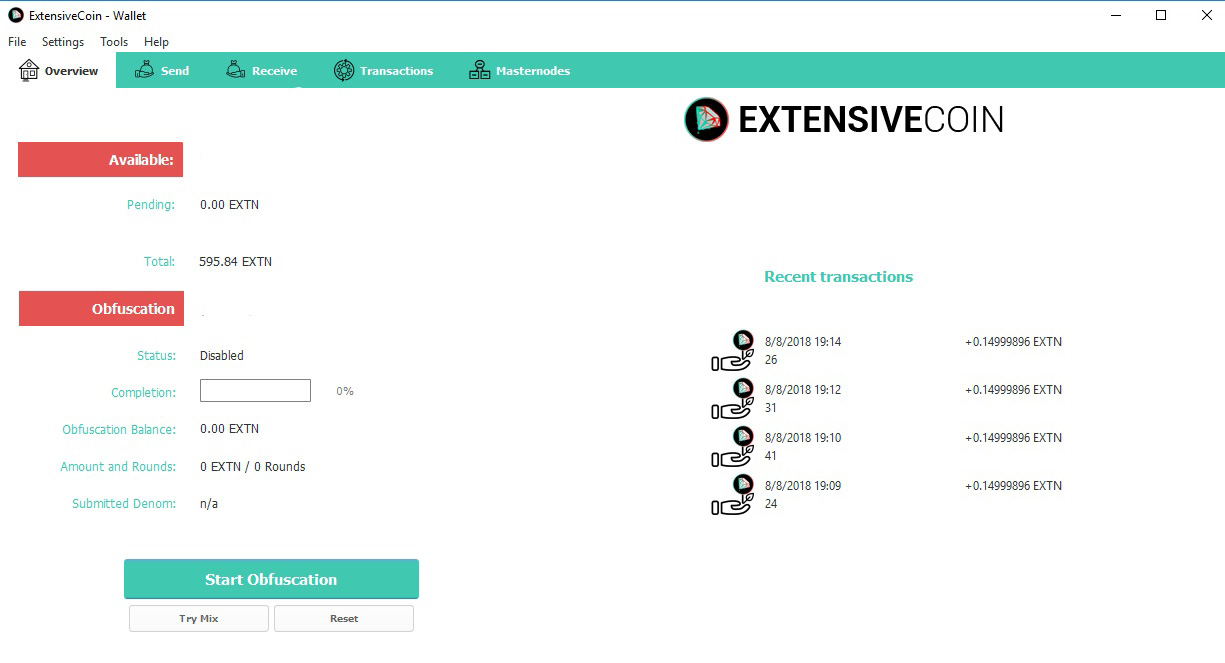Click the Submitted Denom label
This screenshot has width=1225, height=663.
[x=124, y=504]
